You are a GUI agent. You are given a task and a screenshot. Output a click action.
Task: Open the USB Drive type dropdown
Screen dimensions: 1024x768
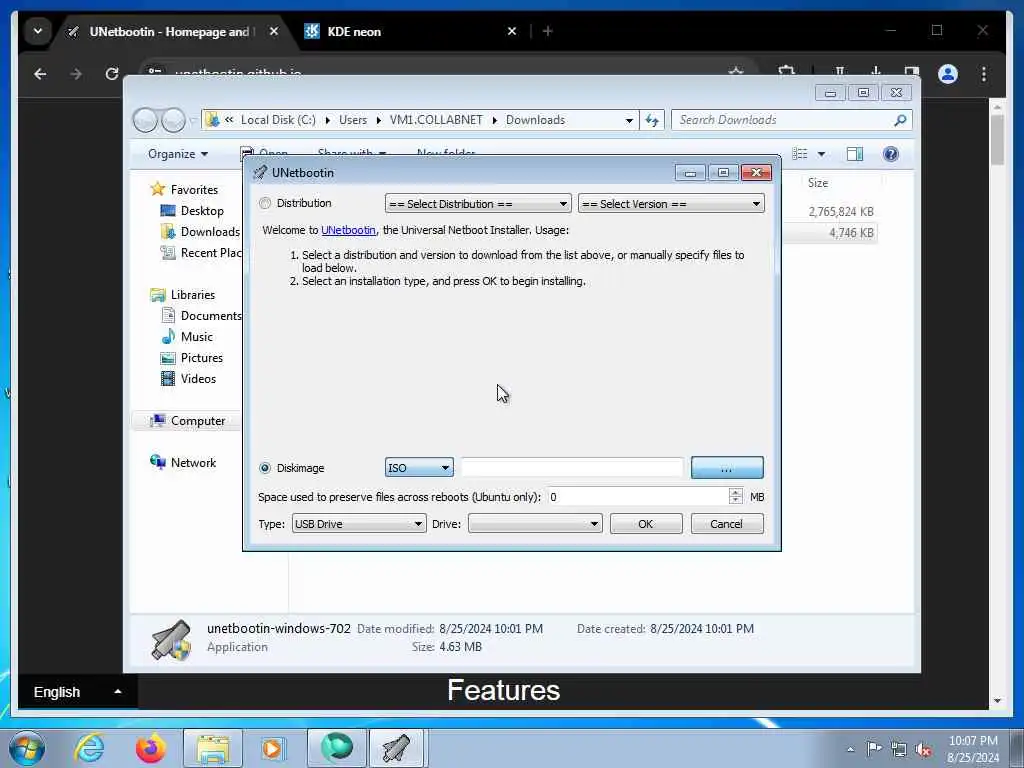click(x=359, y=524)
